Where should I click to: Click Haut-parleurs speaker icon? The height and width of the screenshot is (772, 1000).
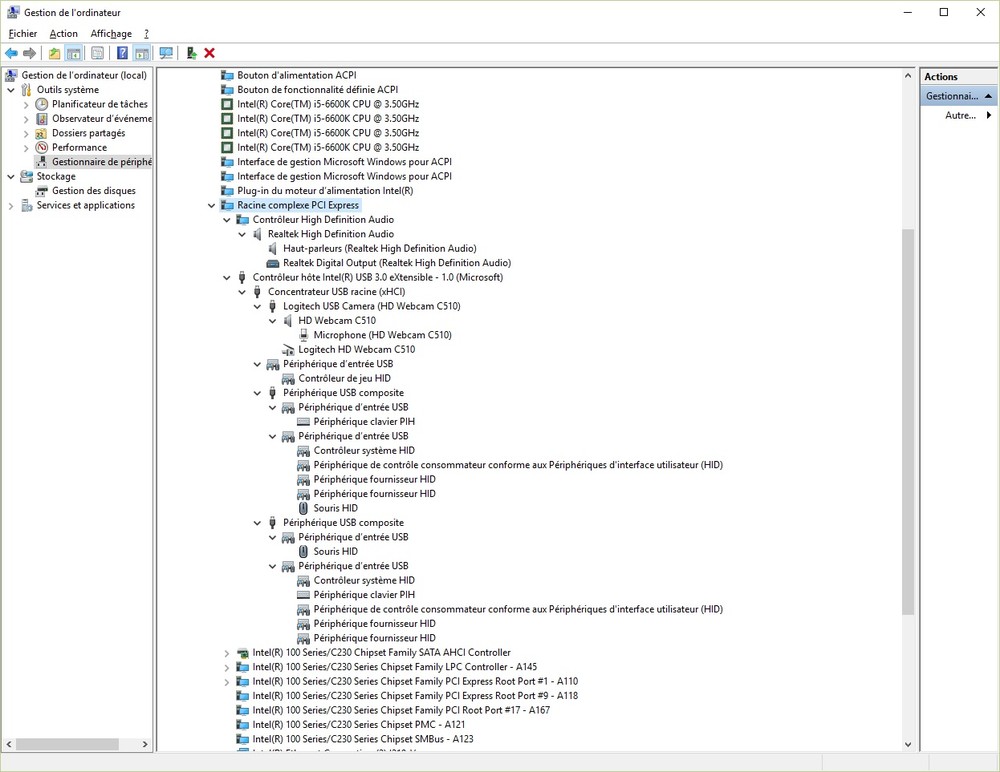pos(272,249)
